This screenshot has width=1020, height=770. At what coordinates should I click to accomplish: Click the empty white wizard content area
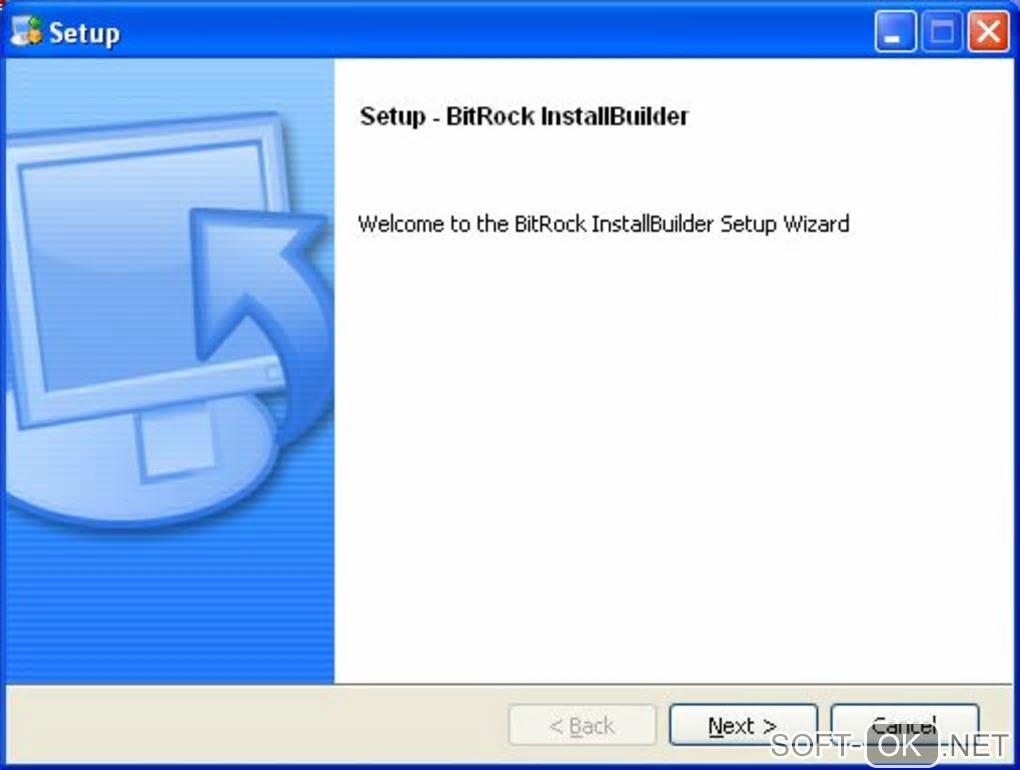point(673,455)
